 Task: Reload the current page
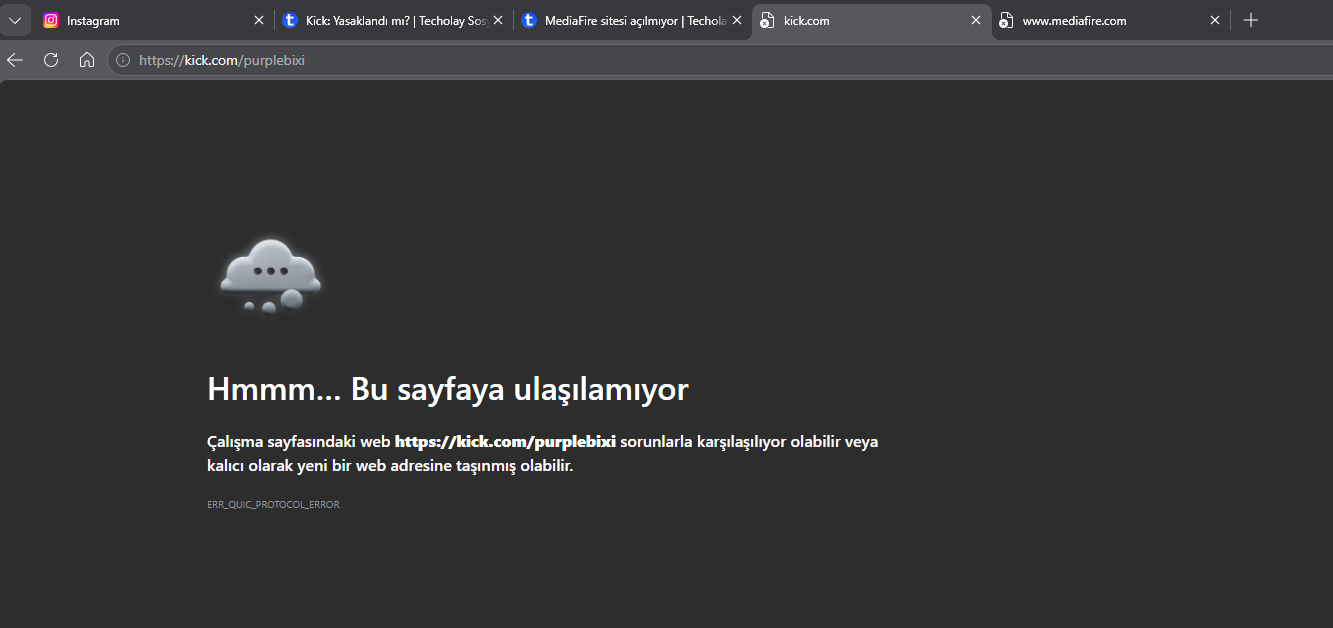point(51,60)
